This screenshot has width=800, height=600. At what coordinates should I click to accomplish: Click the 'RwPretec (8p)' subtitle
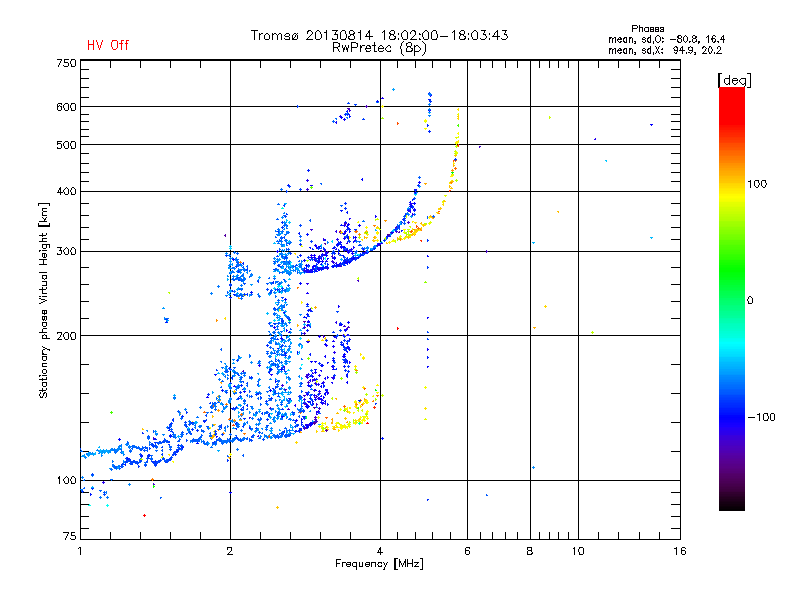379,48
